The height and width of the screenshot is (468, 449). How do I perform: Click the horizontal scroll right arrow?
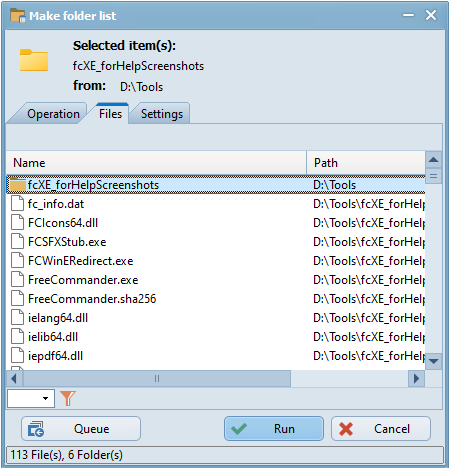click(x=416, y=379)
